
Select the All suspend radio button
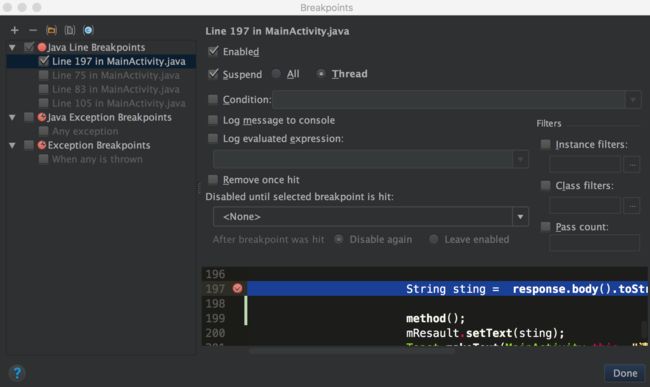tap(276, 74)
